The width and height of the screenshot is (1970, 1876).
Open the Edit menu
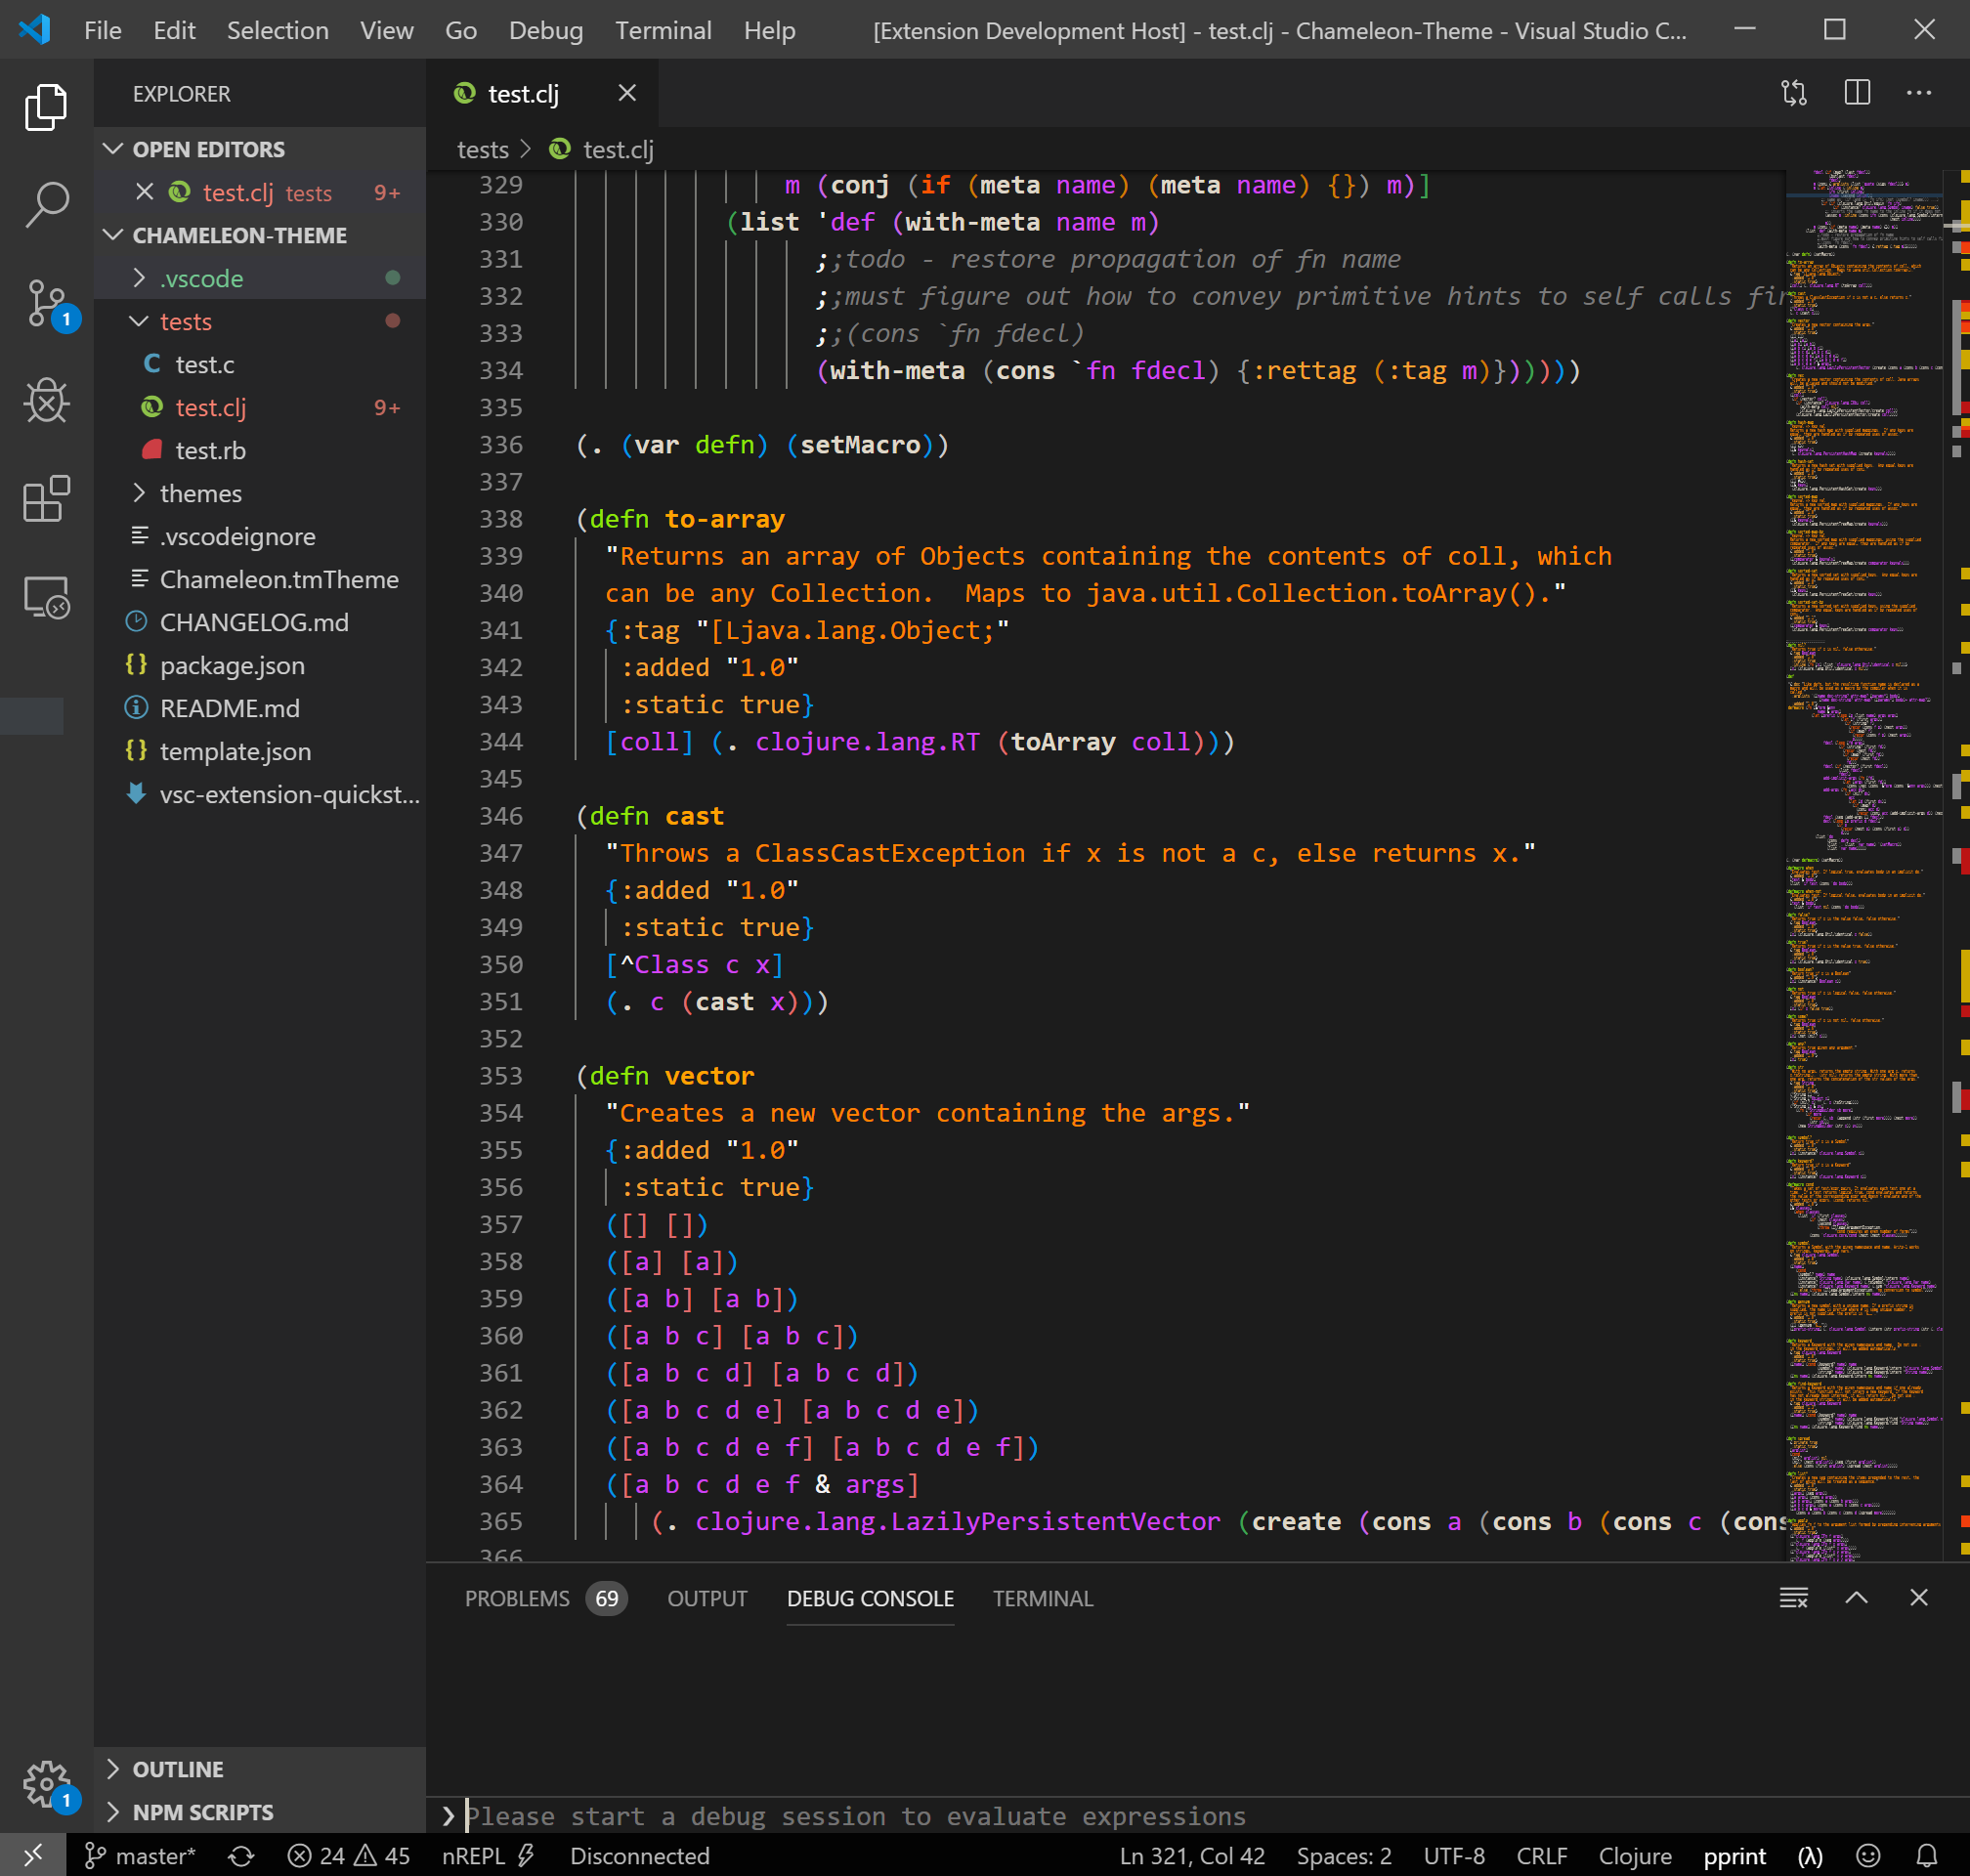point(174,30)
